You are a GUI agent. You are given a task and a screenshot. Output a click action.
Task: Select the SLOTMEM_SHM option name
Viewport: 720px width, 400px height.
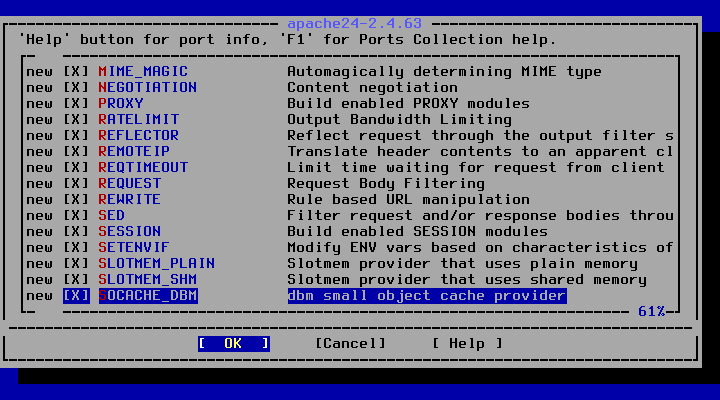[148, 280]
